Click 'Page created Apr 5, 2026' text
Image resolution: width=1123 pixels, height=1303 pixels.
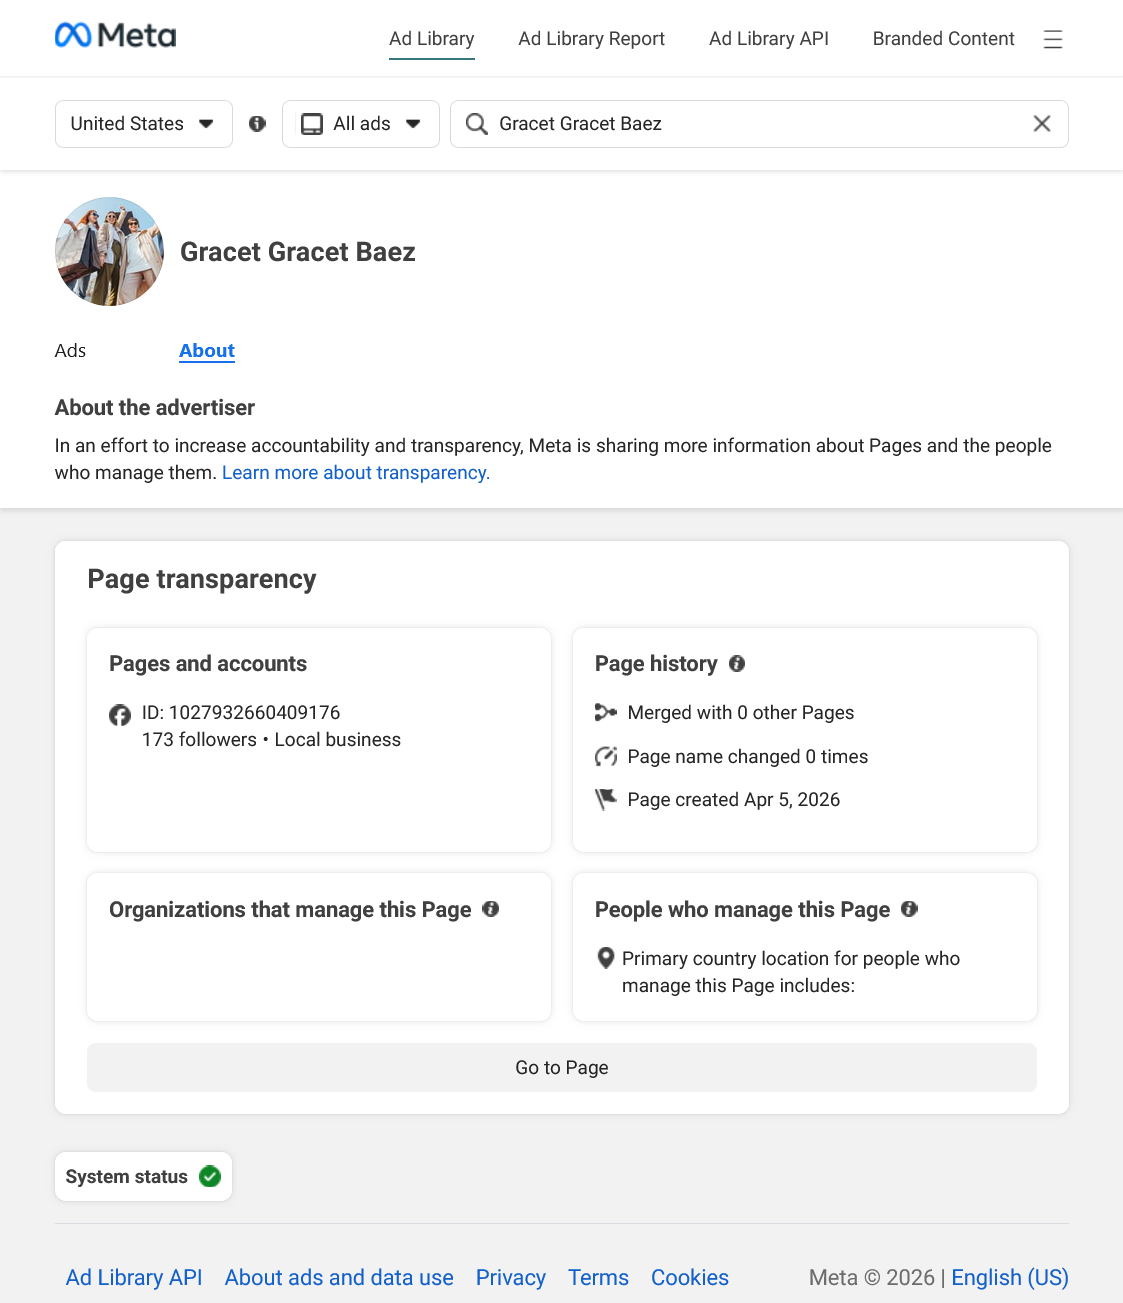coord(734,799)
